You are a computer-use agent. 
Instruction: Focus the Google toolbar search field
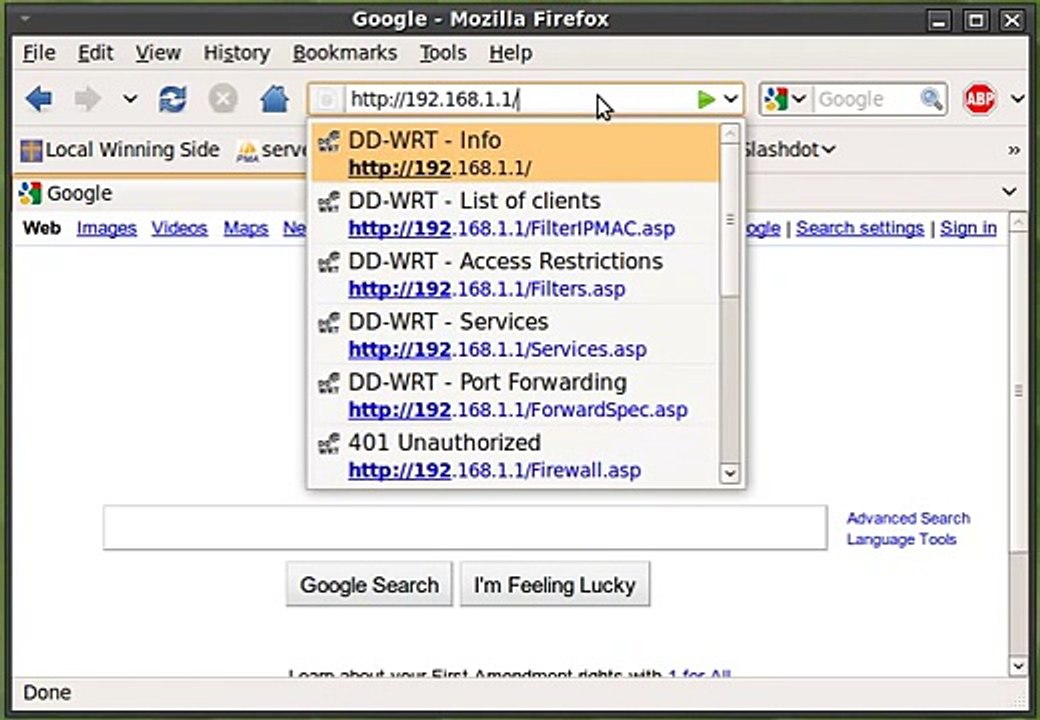(868, 99)
